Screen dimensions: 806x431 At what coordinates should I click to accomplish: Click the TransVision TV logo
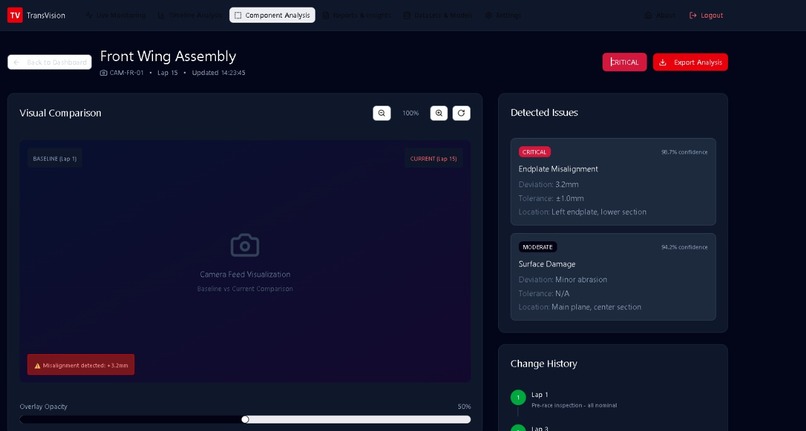(15, 15)
